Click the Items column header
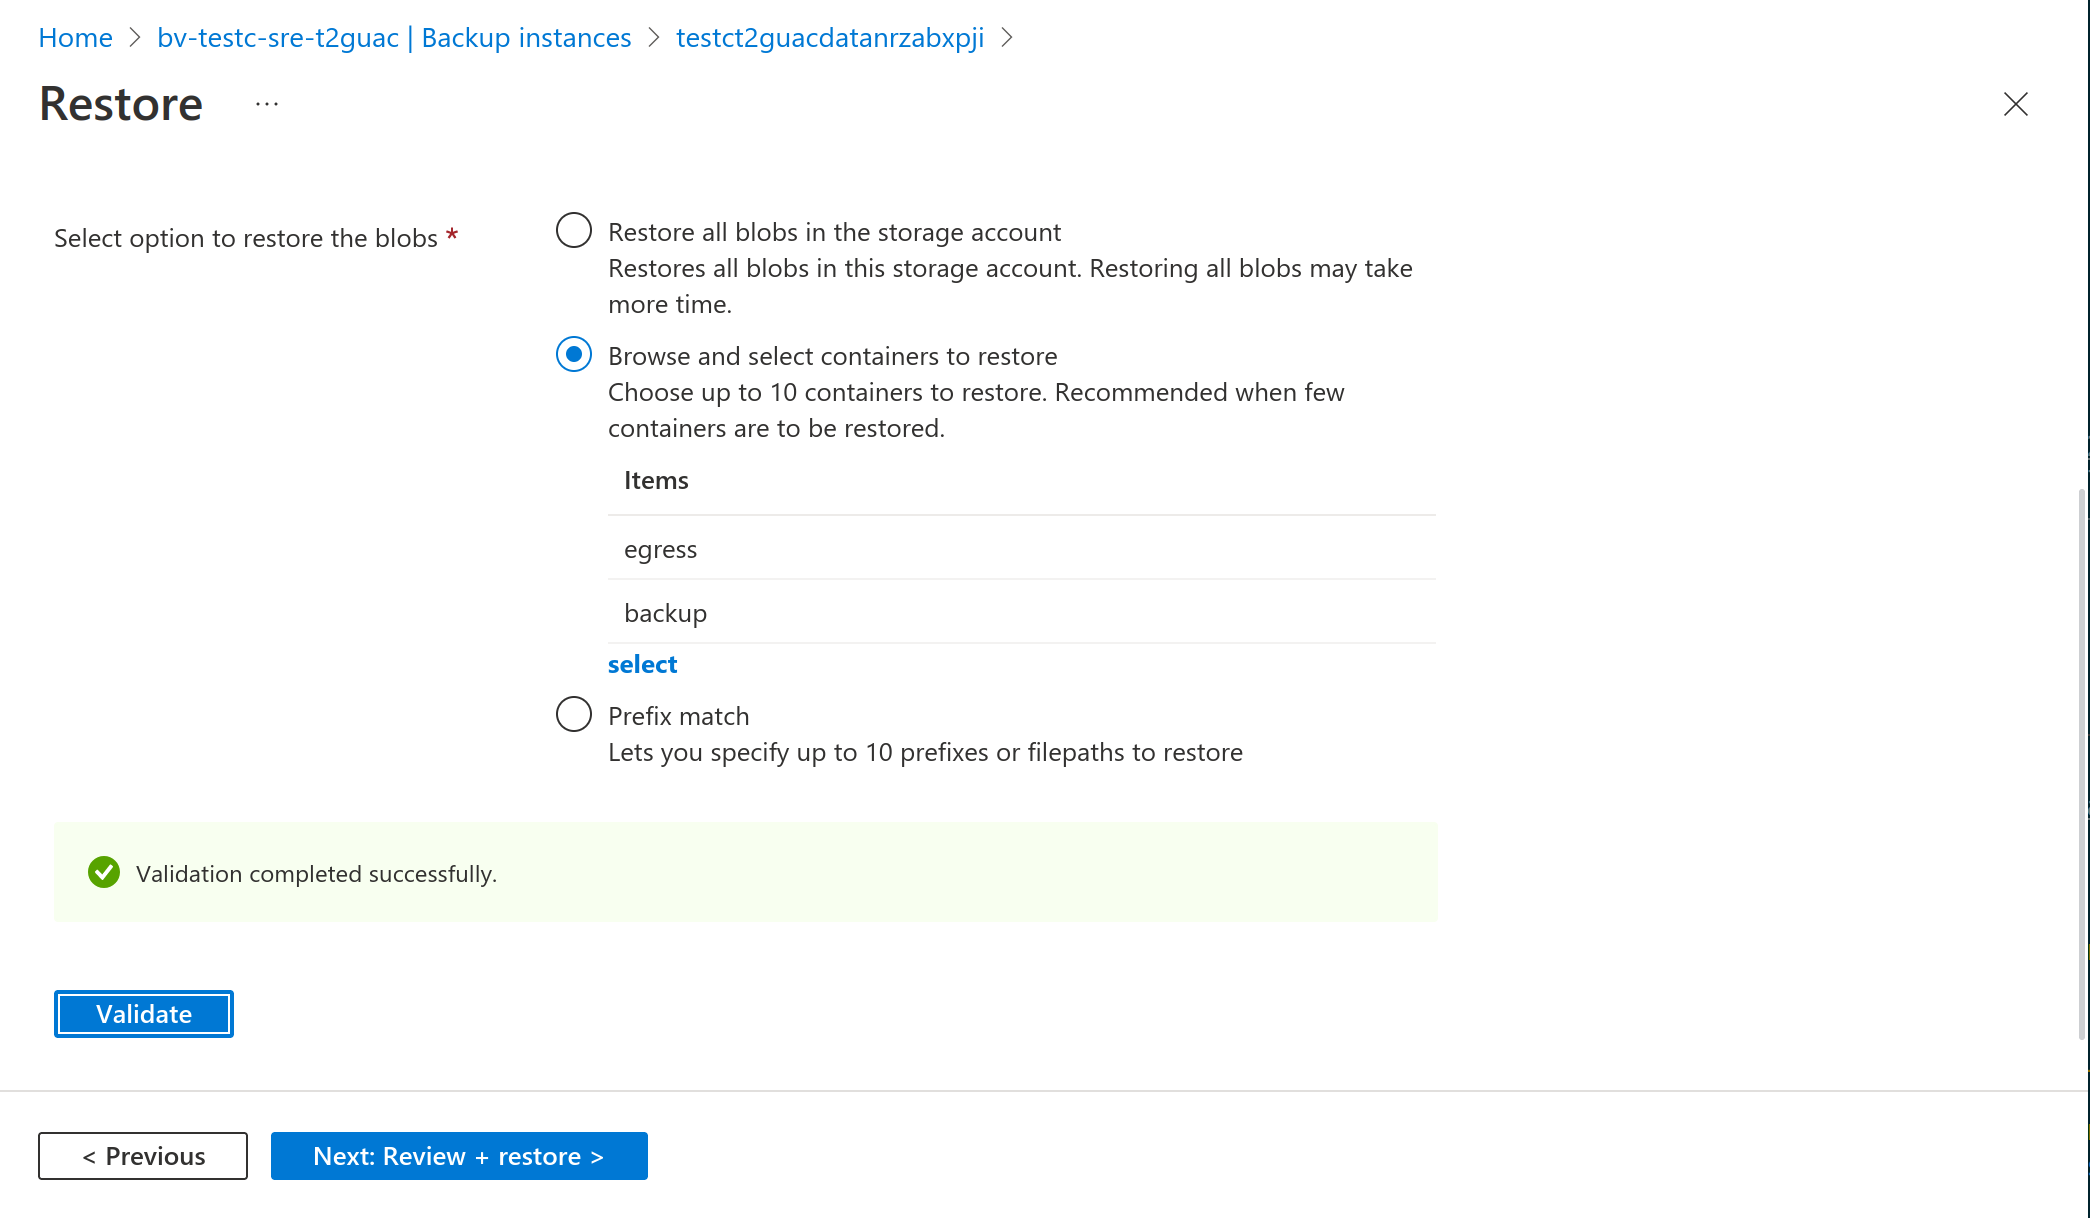The width and height of the screenshot is (2090, 1218). pyautogui.click(x=656, y=480)
